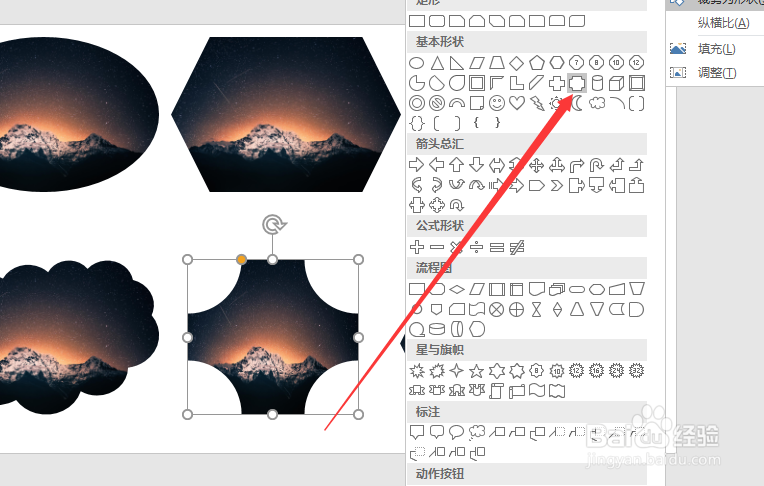Choose the five-point star shape
The height and width of the screenshot is (486, 764).
click(477, 371)
